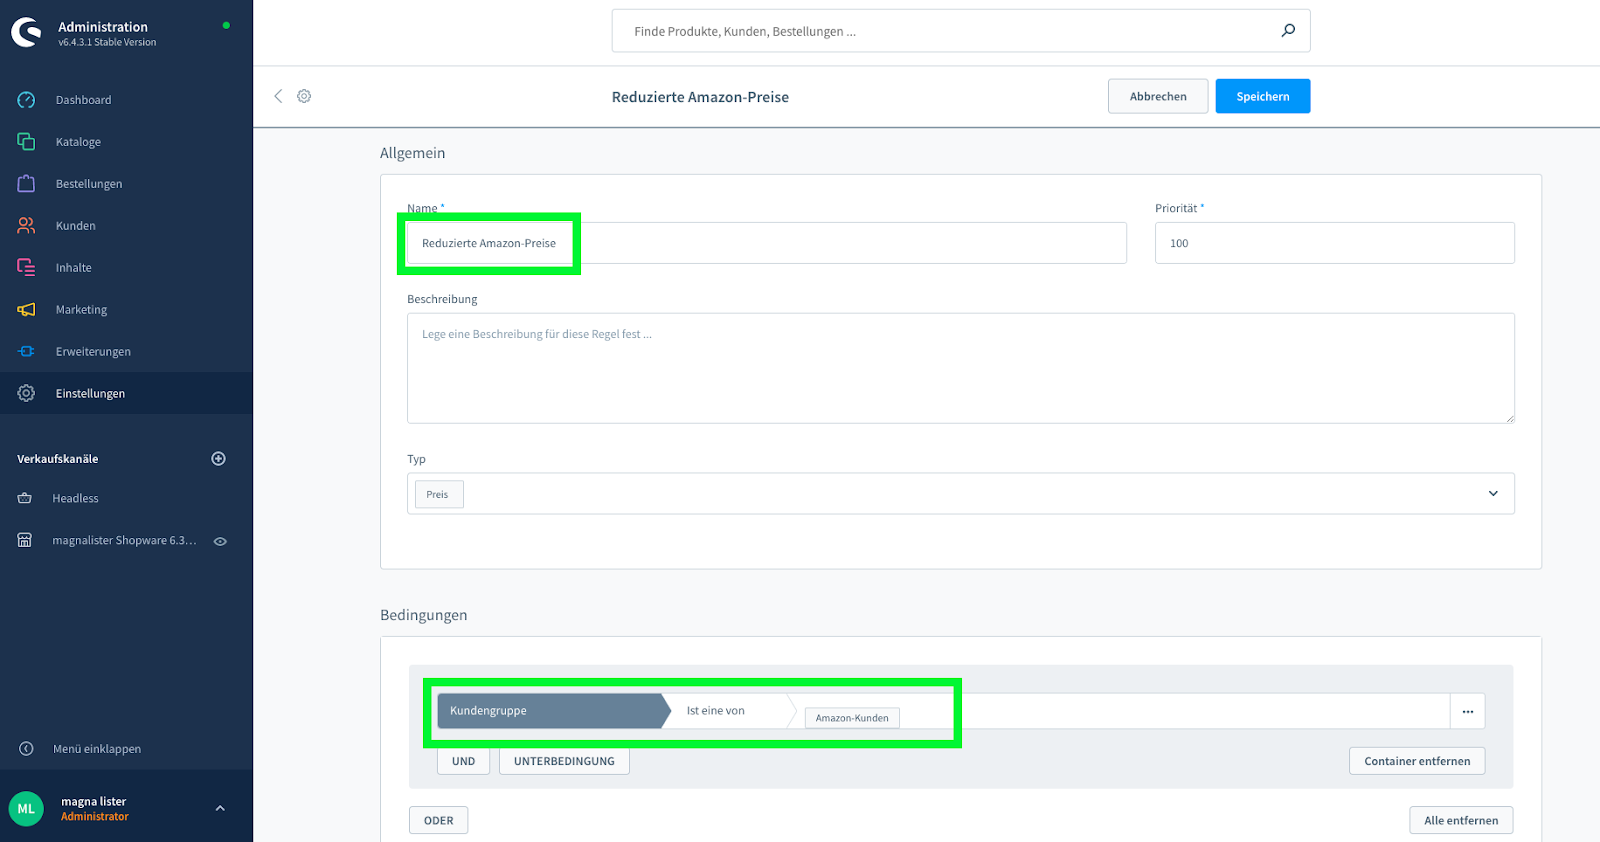Click the Shopware logo icon
The image size is (1600, 842).
(26, 32)
